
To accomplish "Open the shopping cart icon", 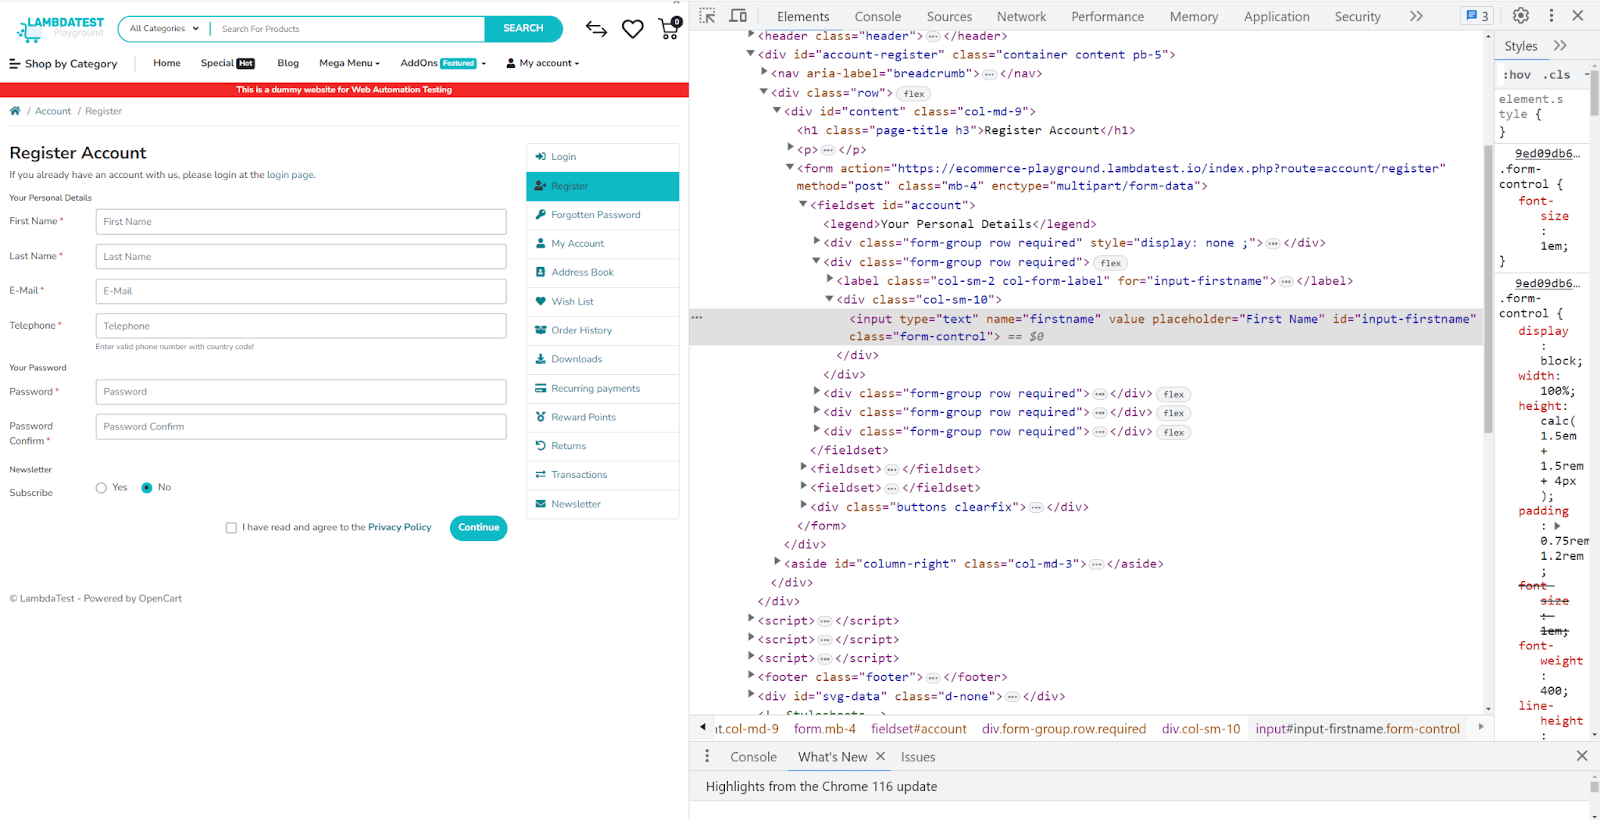I will click(x=669, y=29).
